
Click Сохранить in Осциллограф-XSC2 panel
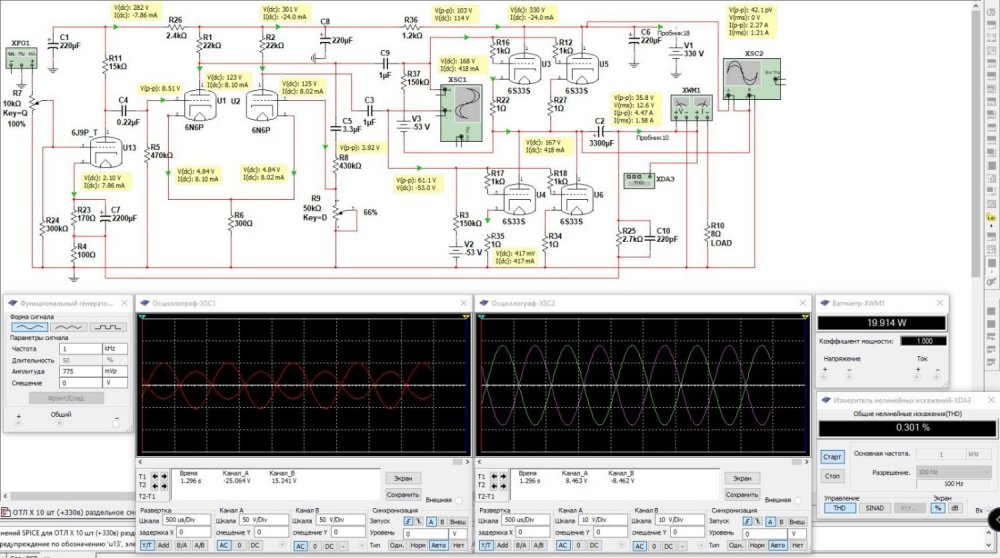click(741, 493)
